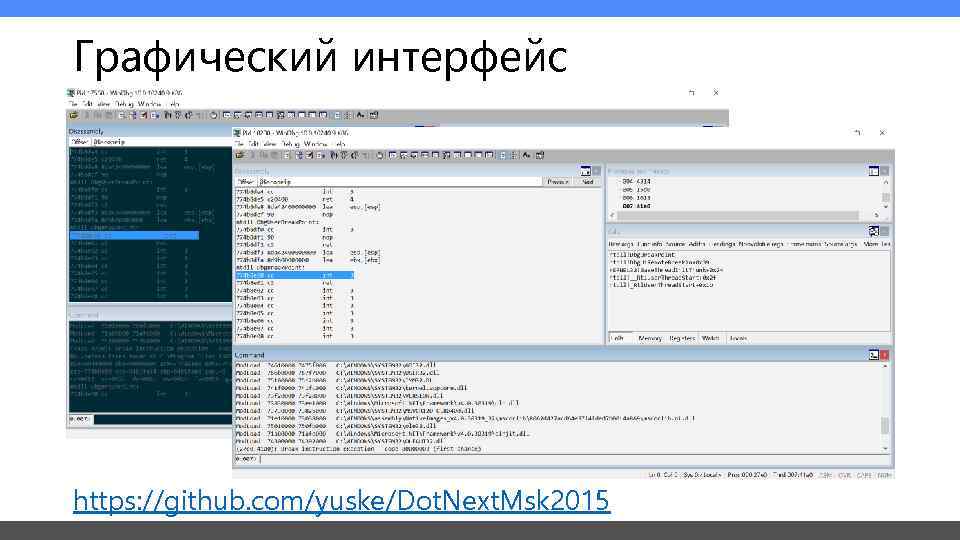Open Window menu in front WinDbg window
This screenshot has width=960, height=540.
coord(316,144)
